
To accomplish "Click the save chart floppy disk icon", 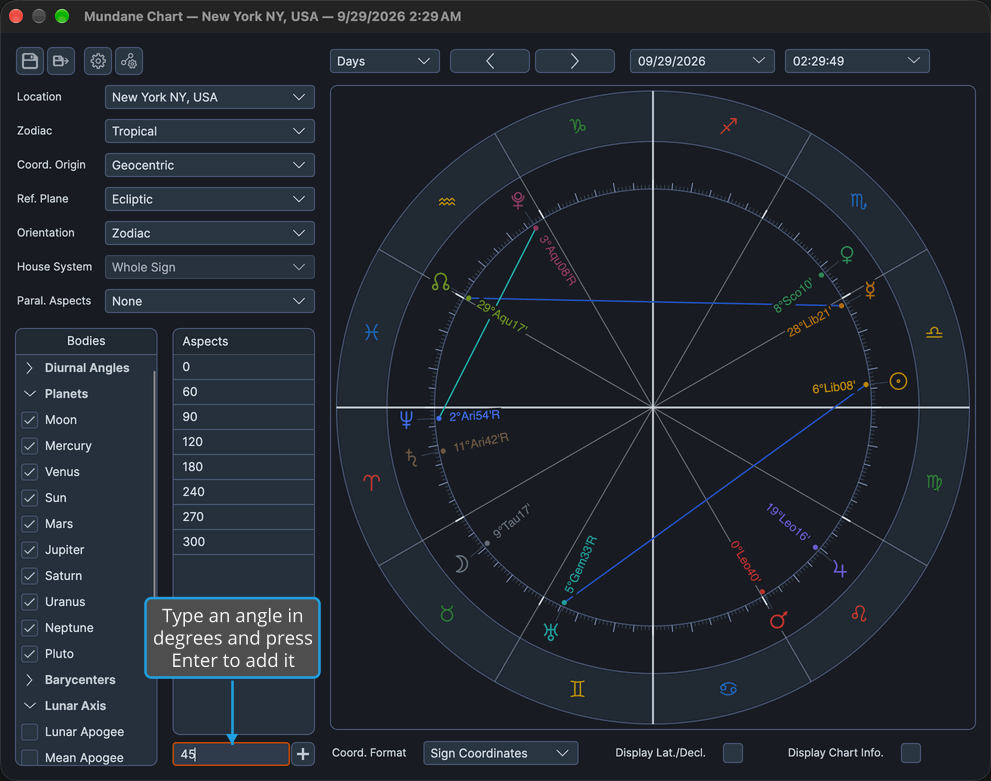I will 30,61.
